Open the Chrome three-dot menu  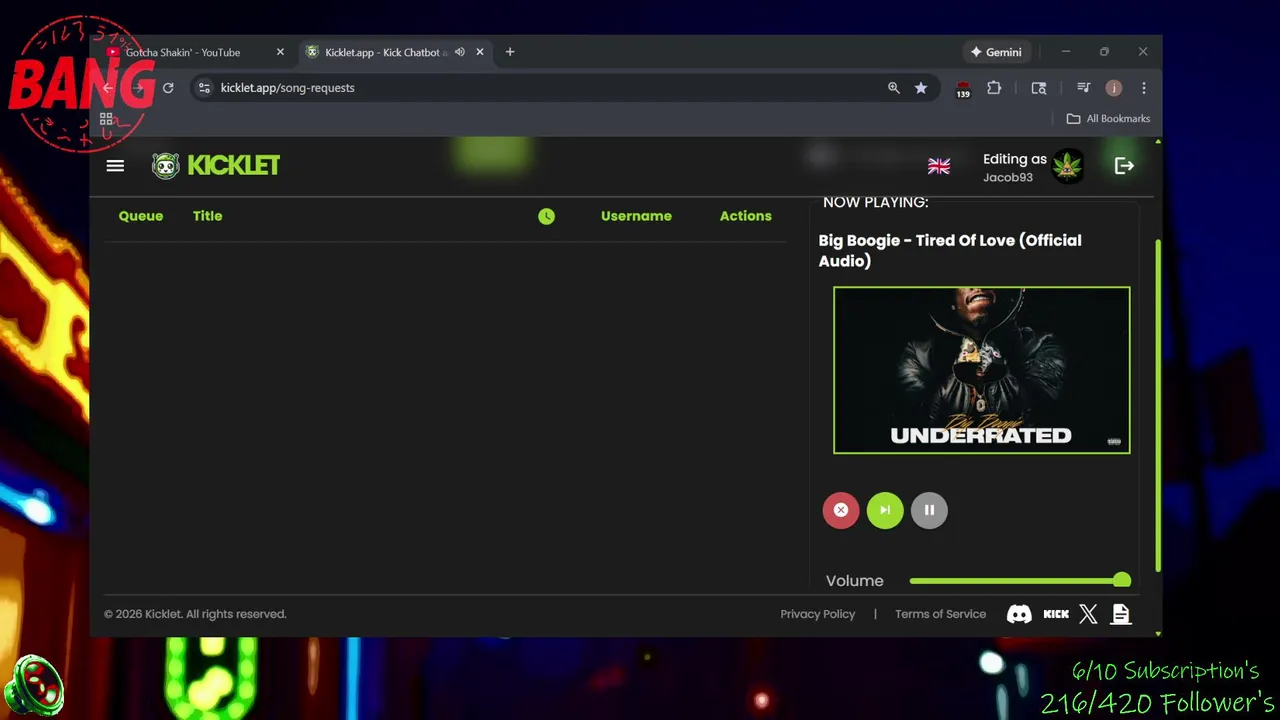click(x=1144, y=88)
